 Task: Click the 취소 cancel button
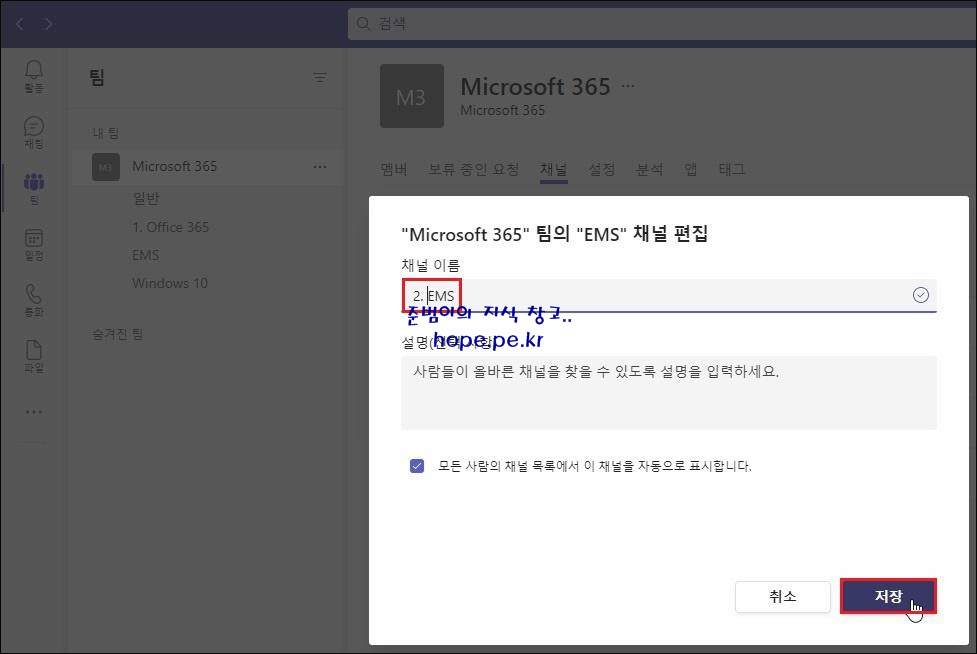coord(783,596)
